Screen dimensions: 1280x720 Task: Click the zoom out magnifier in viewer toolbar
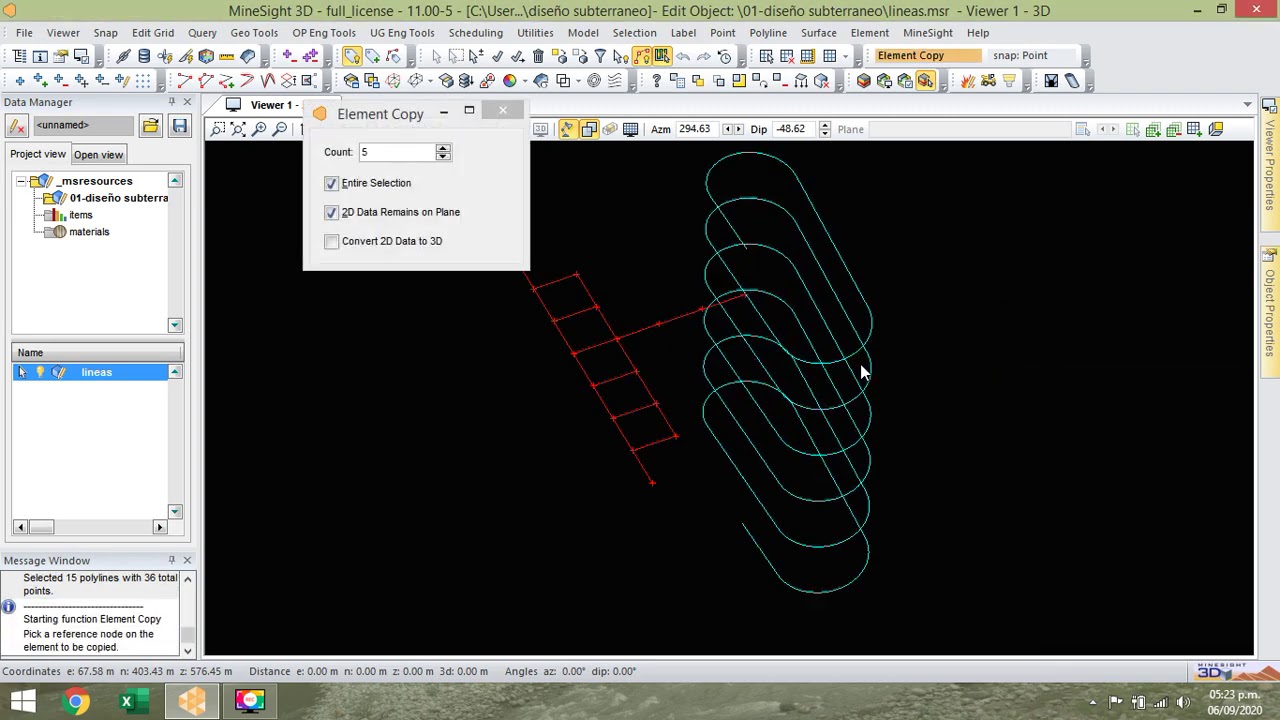pyautogui.click(x=279, y=129)
